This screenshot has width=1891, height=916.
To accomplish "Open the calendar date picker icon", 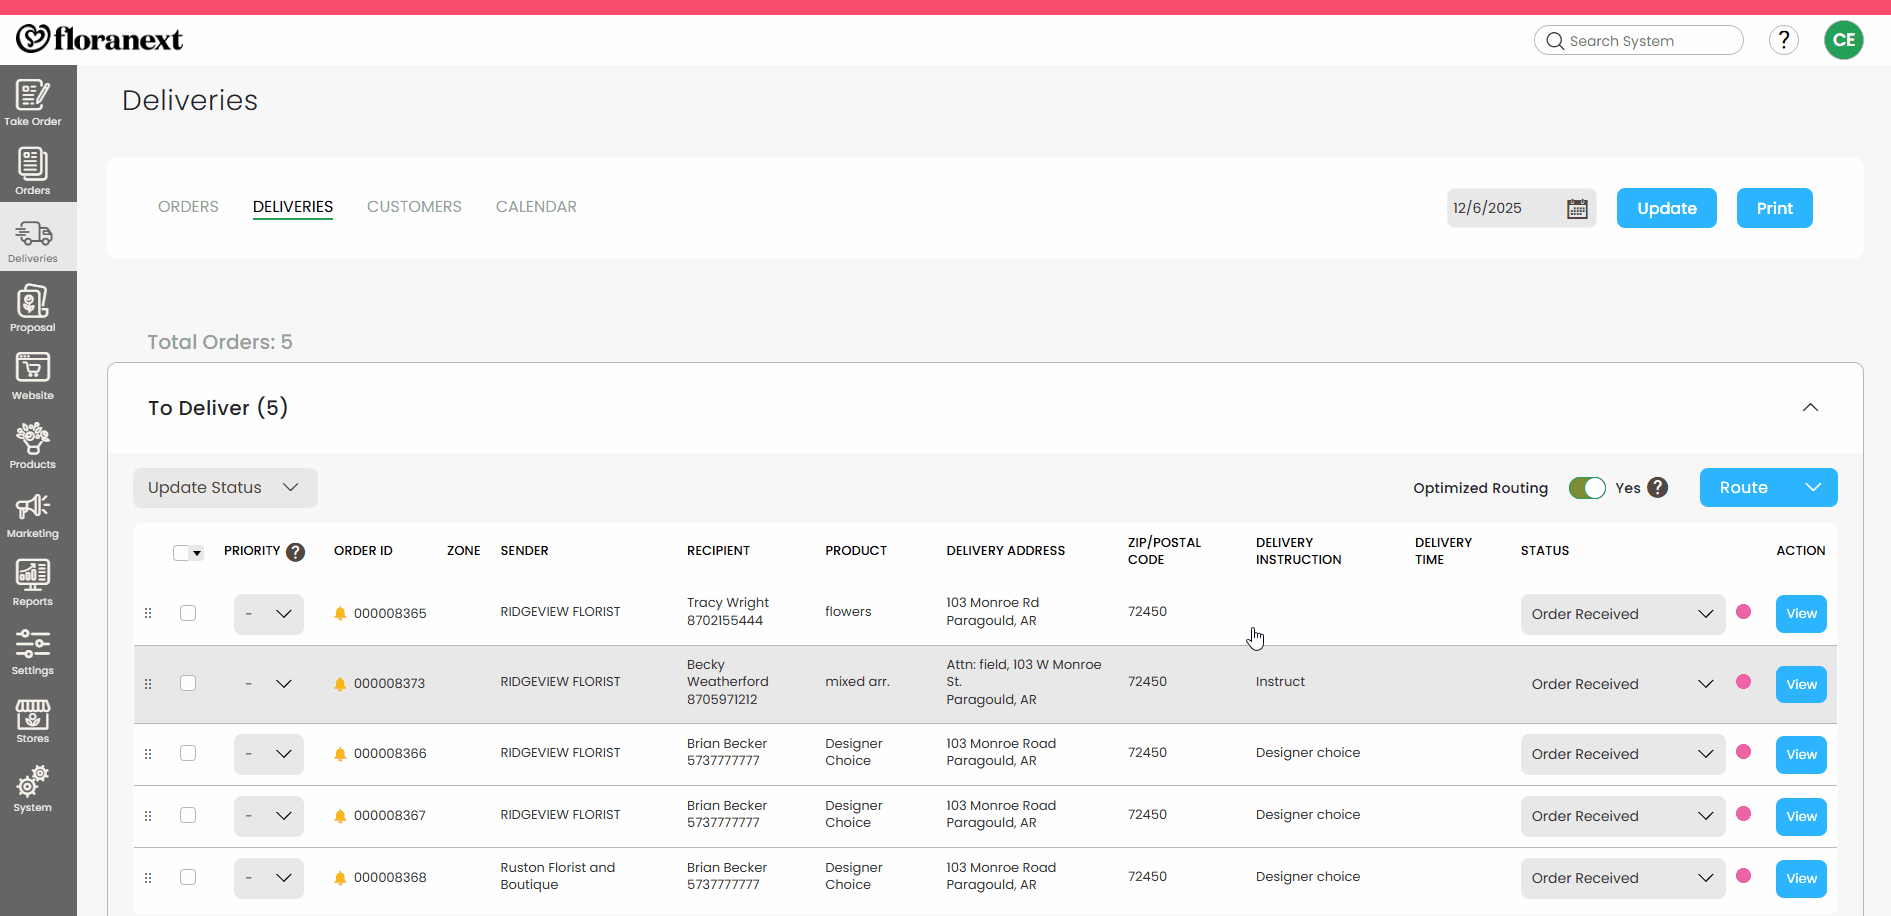I will pos(1577,208).
